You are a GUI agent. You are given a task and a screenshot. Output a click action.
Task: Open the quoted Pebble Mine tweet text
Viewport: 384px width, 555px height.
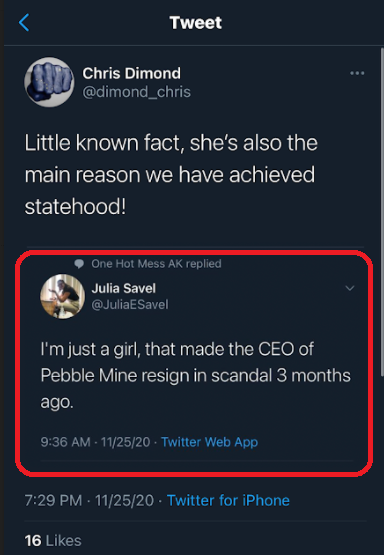[x=195, y=376]
